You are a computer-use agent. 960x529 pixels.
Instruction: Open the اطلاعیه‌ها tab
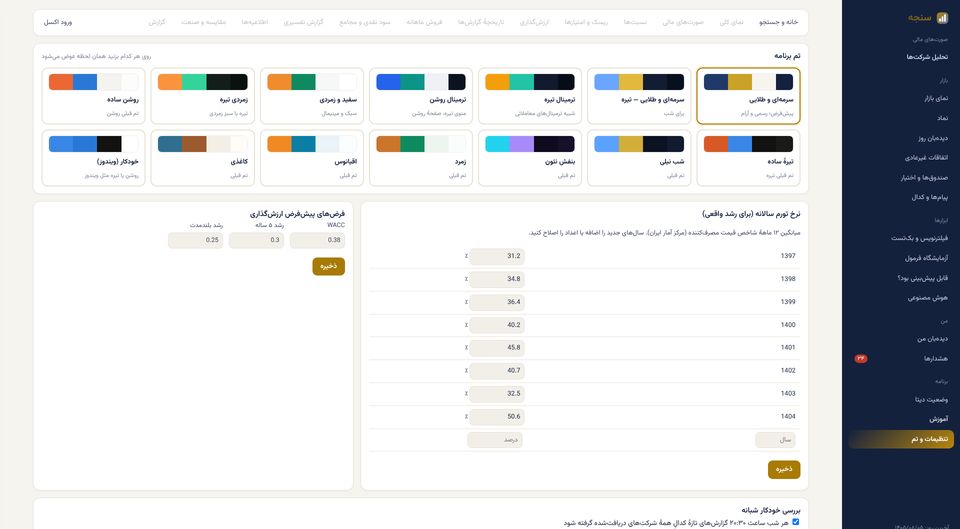click(255, 22)
